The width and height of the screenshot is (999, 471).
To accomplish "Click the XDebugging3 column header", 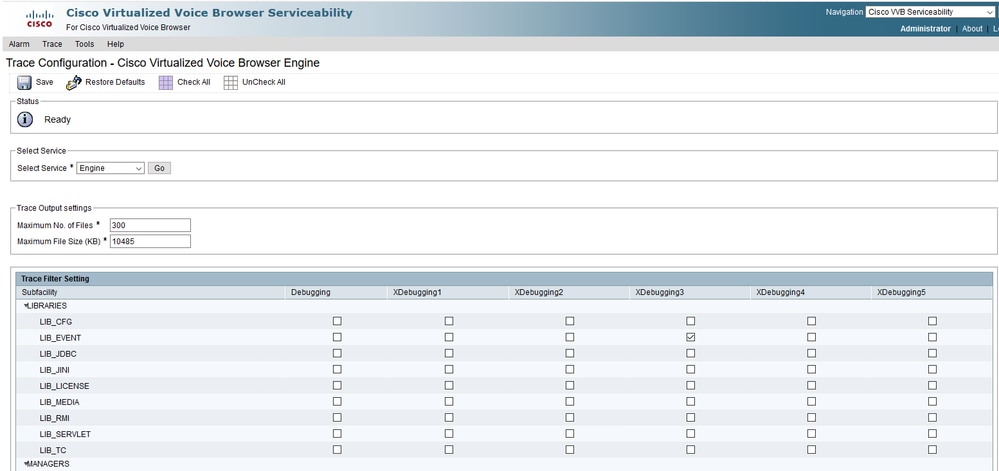I will [659, 292].
